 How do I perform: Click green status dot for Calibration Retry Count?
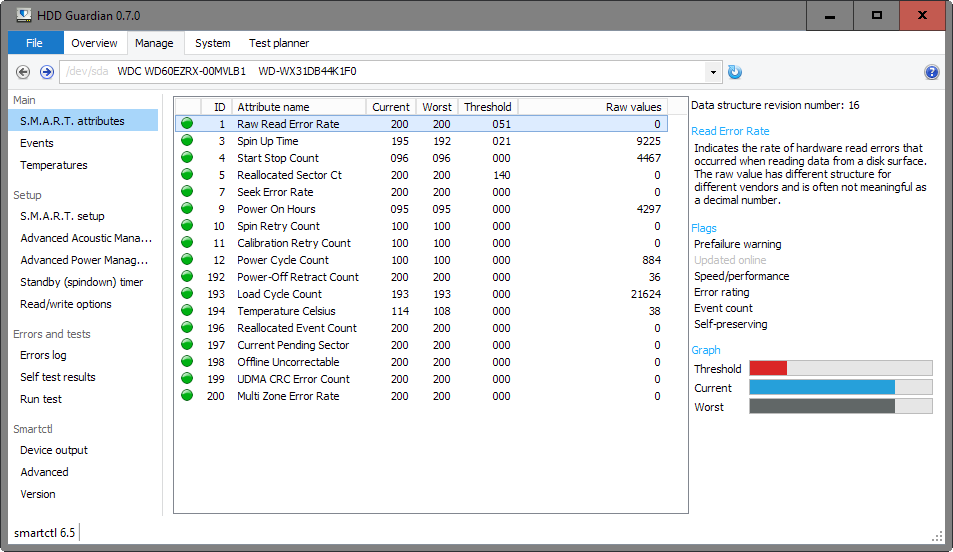[187, 243]
